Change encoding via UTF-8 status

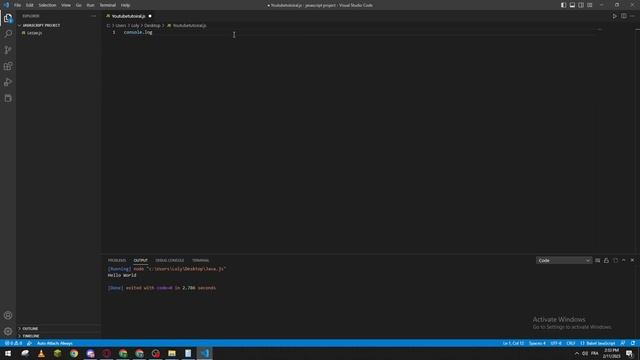[556, 343]
